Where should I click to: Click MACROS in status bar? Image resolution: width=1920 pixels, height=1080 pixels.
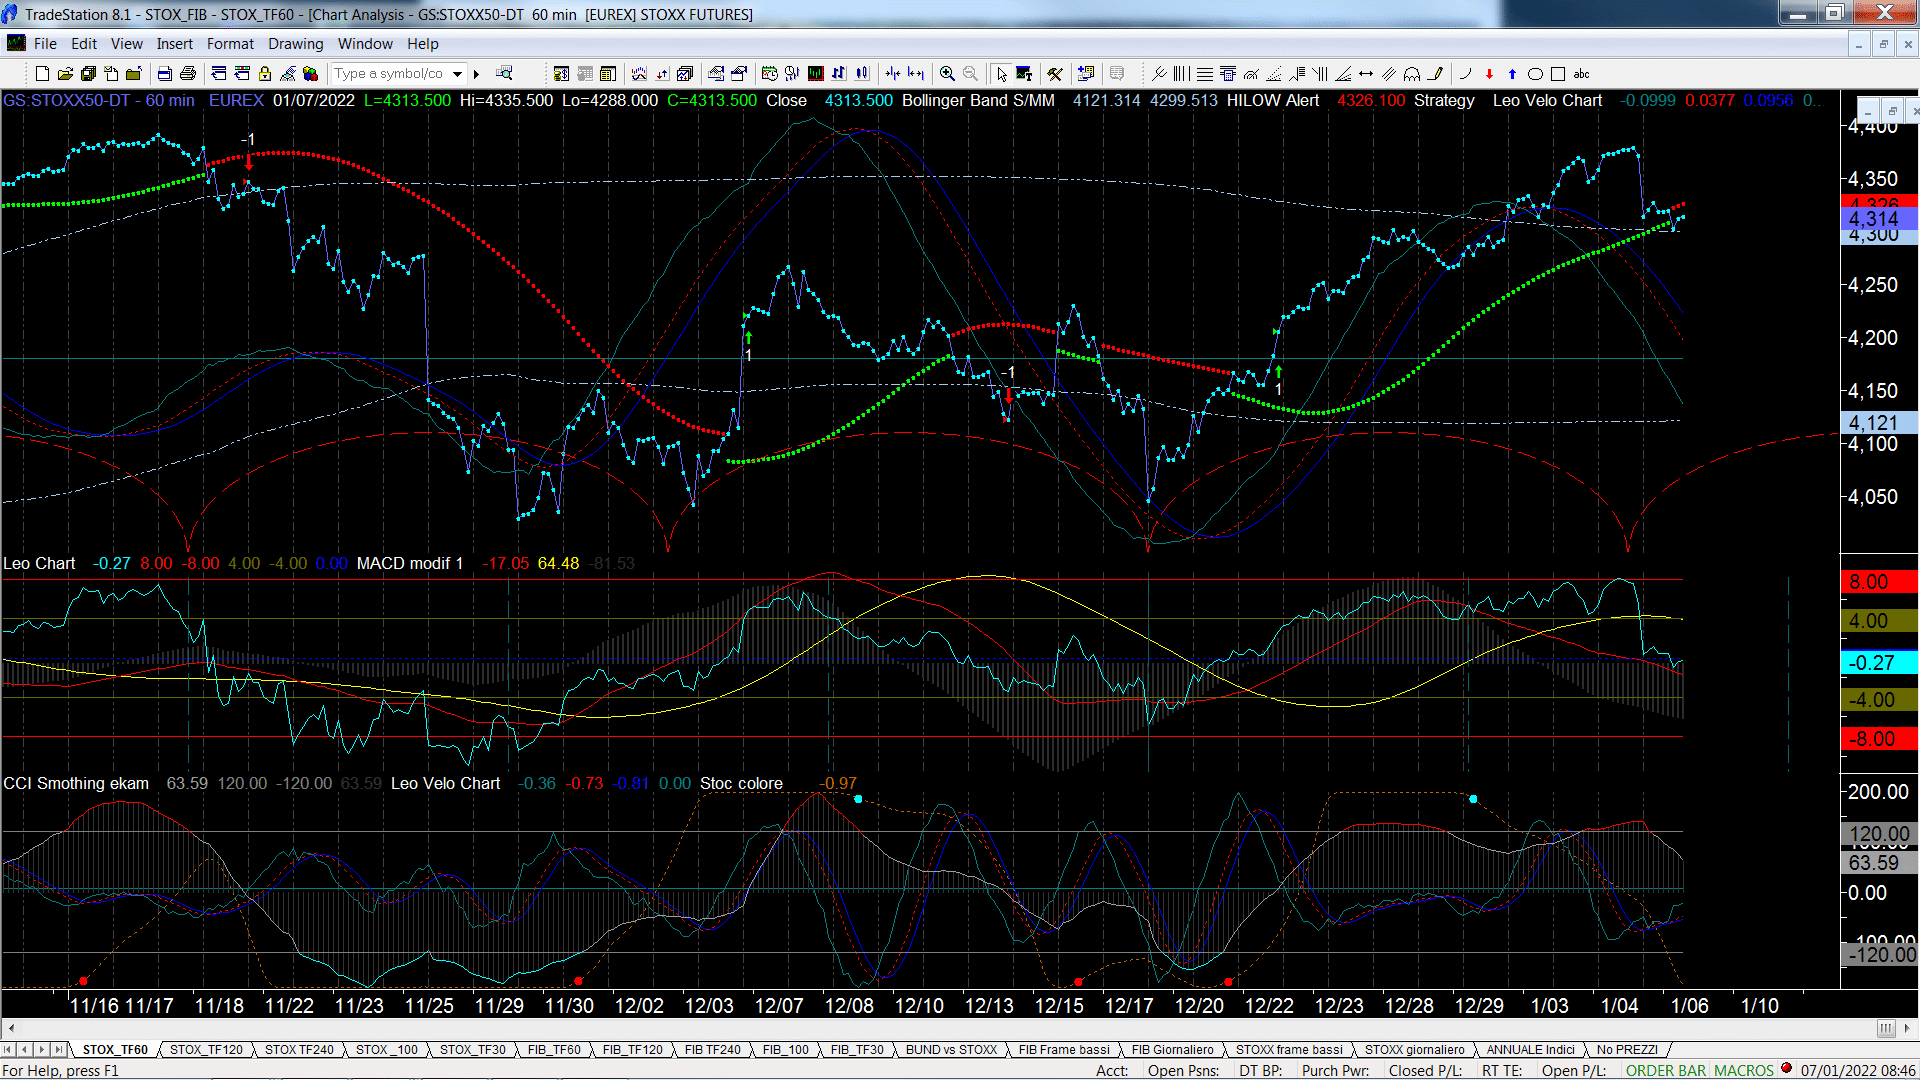(x=1744, y=1070)
